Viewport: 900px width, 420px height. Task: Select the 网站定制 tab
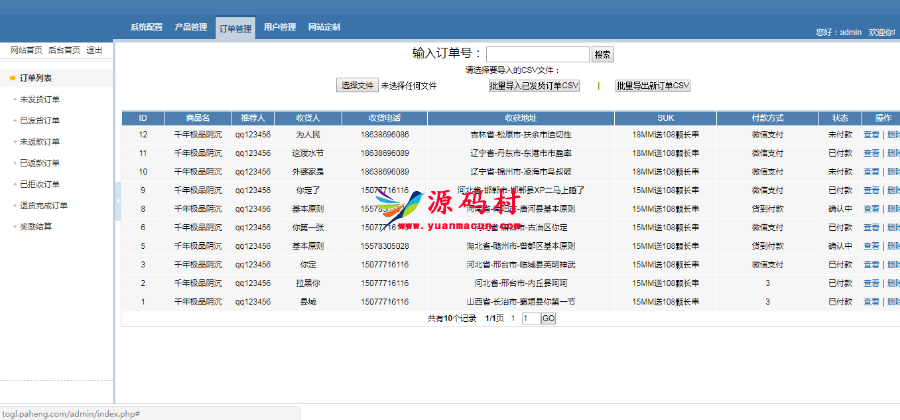tap(324, 27)
